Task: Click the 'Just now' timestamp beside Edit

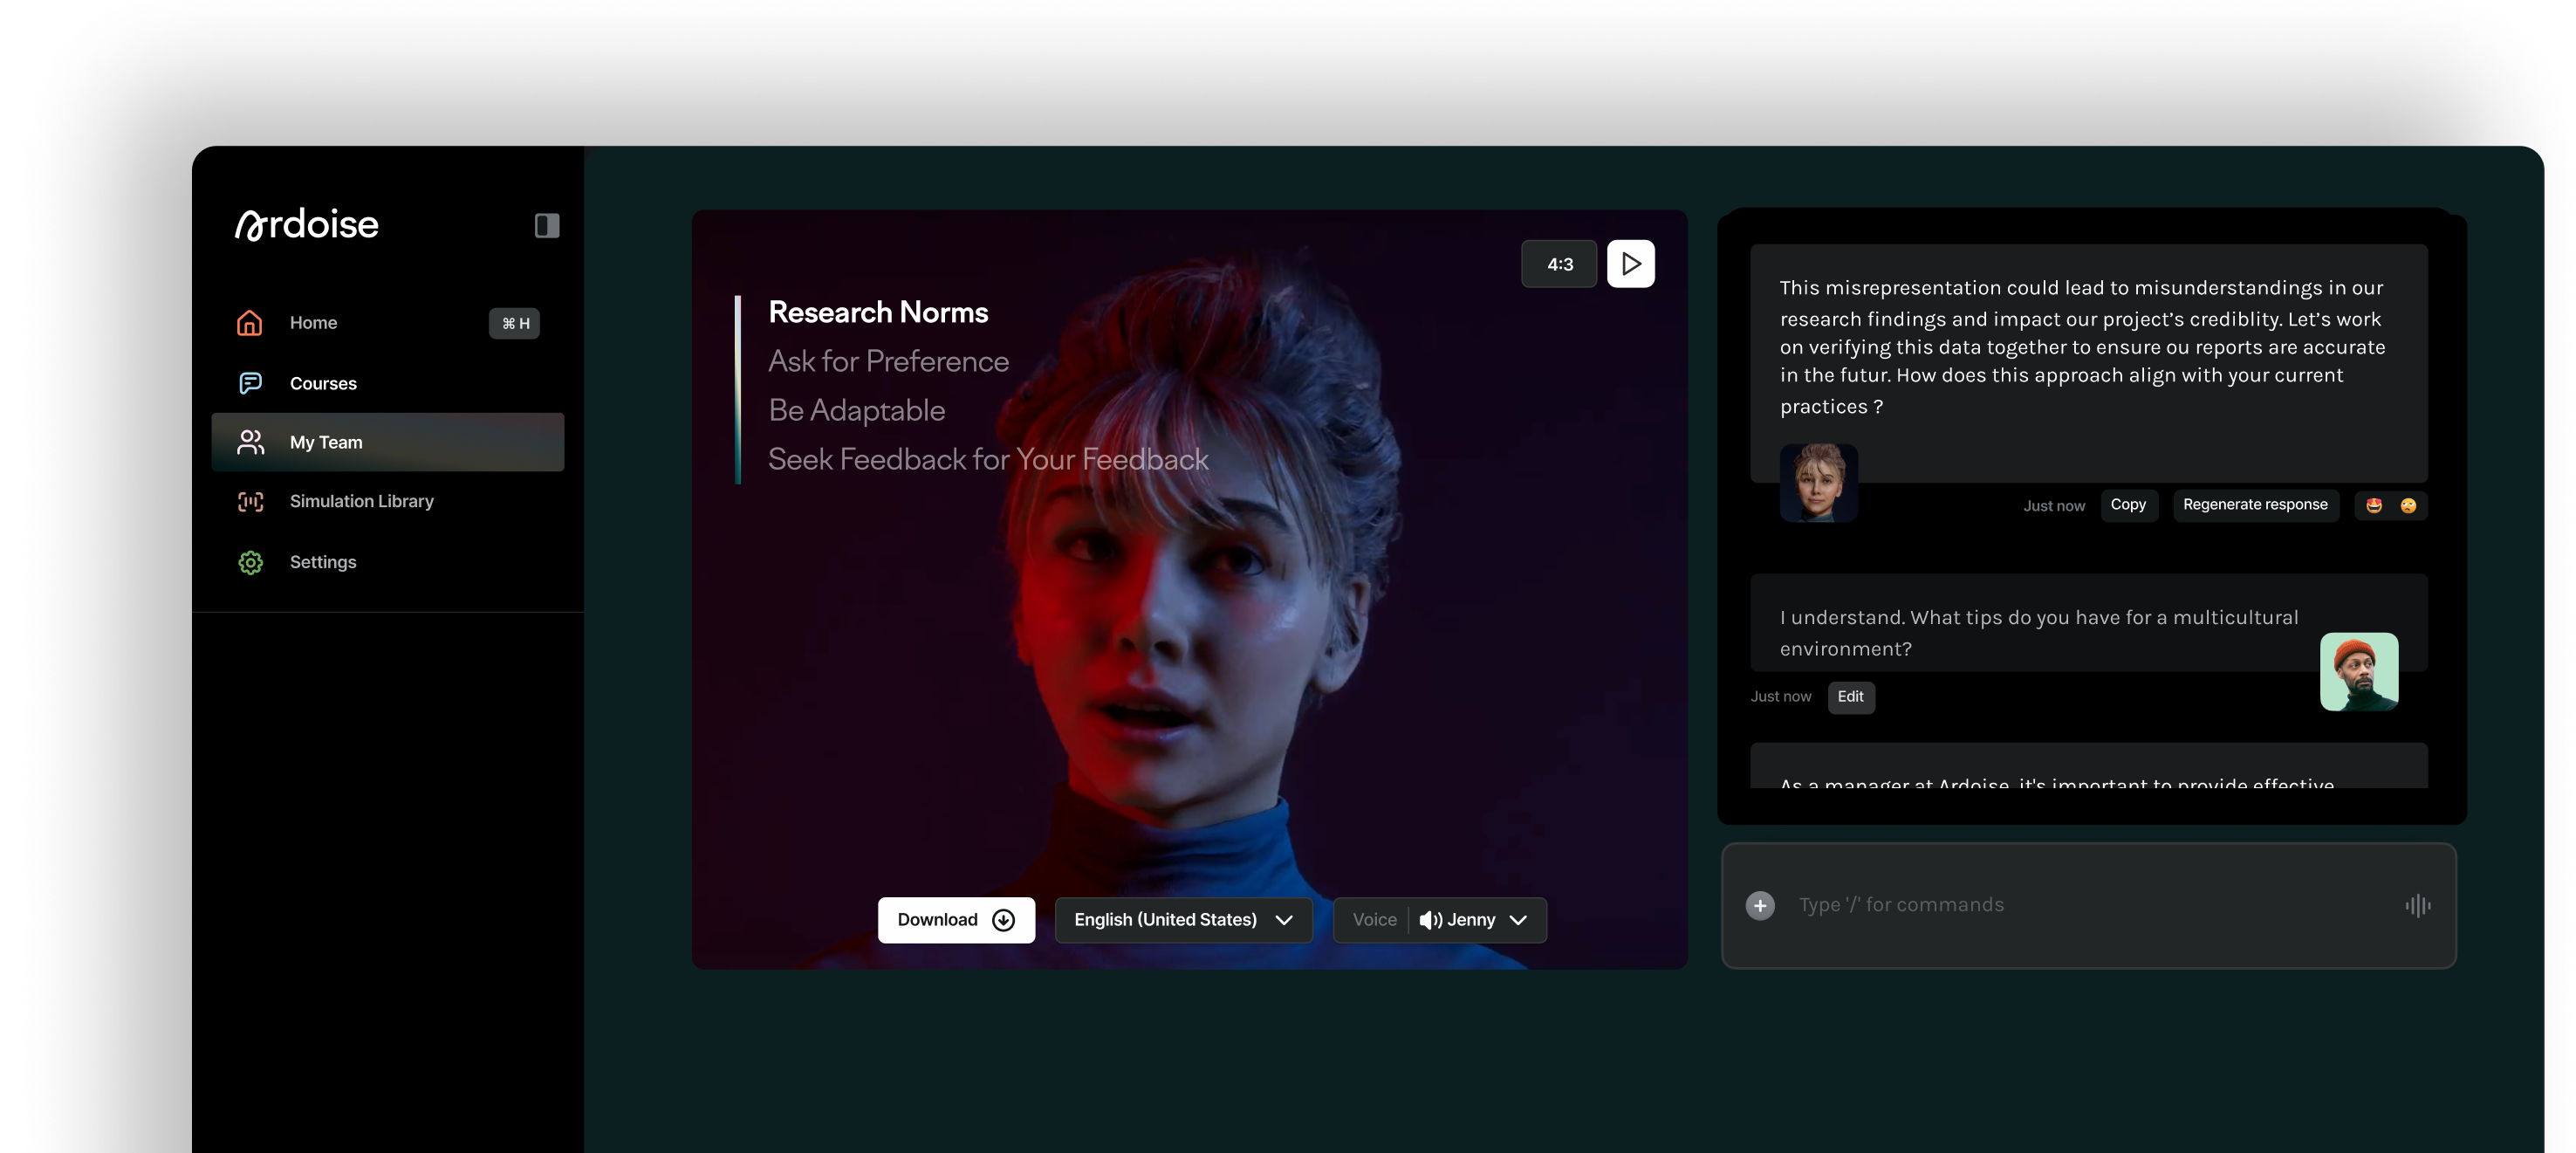Action: point(1781,697)
